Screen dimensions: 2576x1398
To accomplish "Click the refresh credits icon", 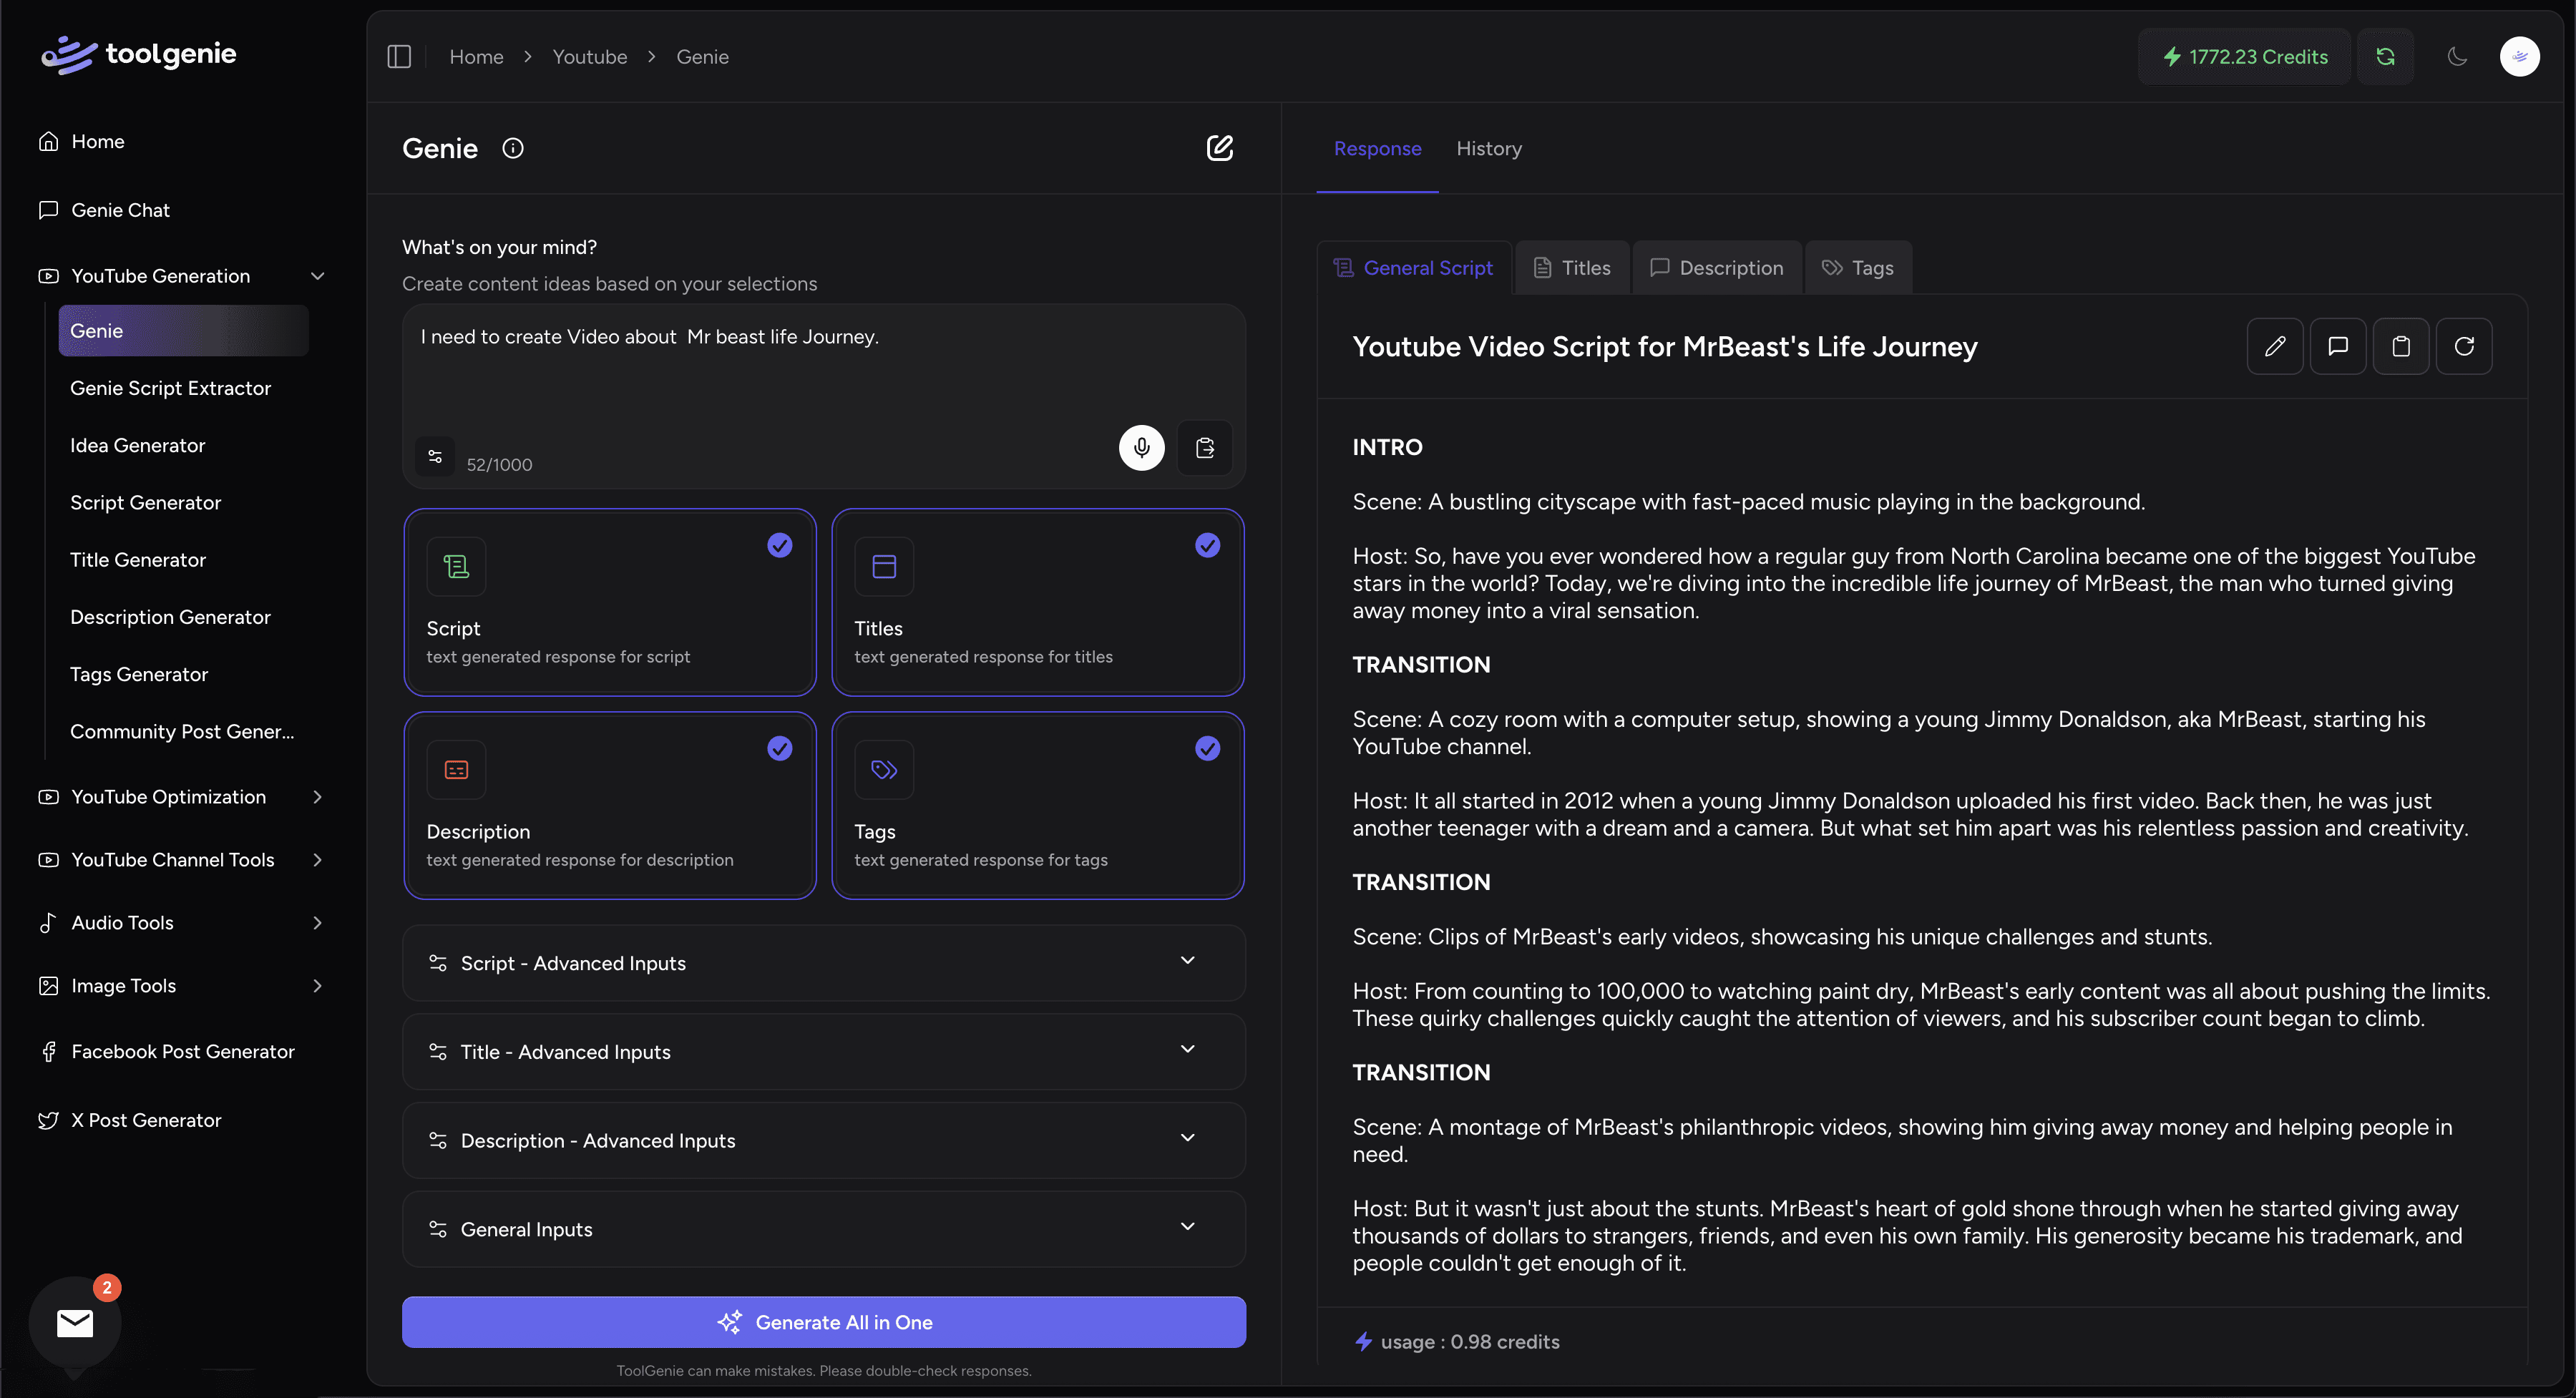I will click(x=2385, y=57).
